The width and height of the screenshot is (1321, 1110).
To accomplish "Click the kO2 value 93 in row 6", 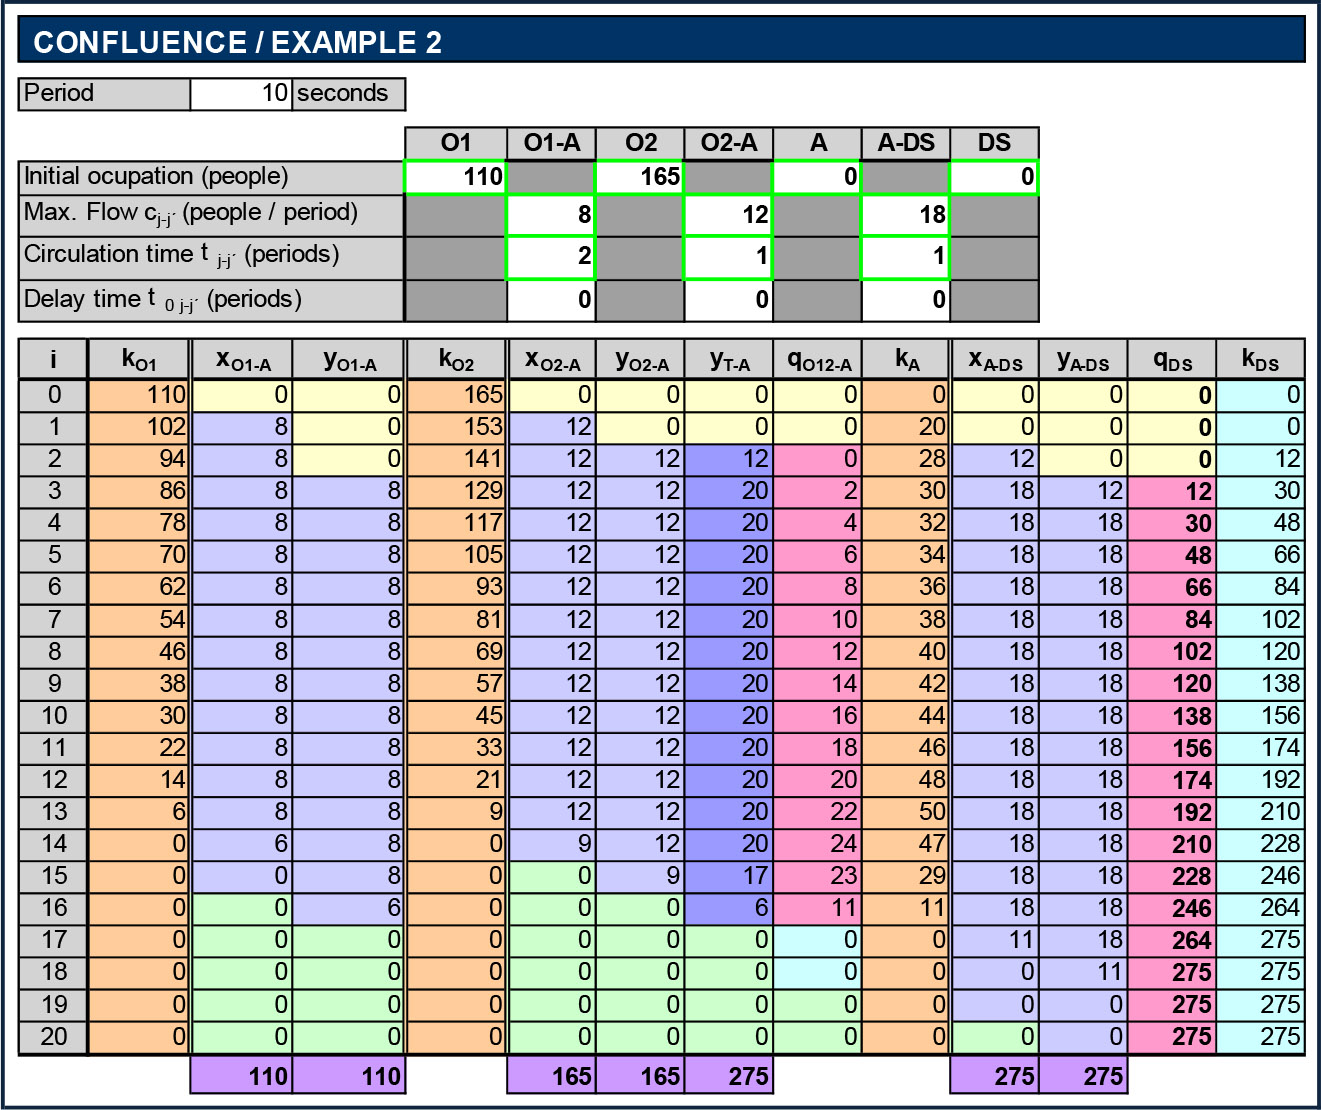I will [455, 587].
